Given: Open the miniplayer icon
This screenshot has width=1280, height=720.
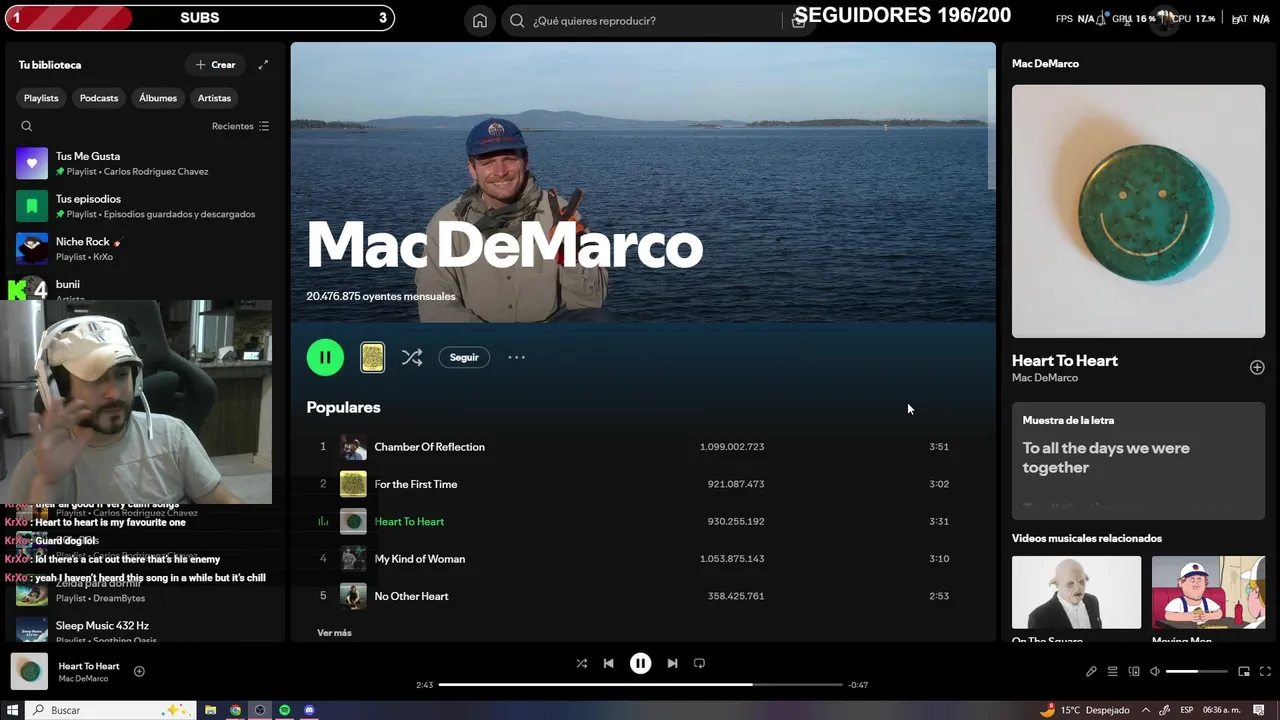Looking at the screenshot, I should 1244,672.
